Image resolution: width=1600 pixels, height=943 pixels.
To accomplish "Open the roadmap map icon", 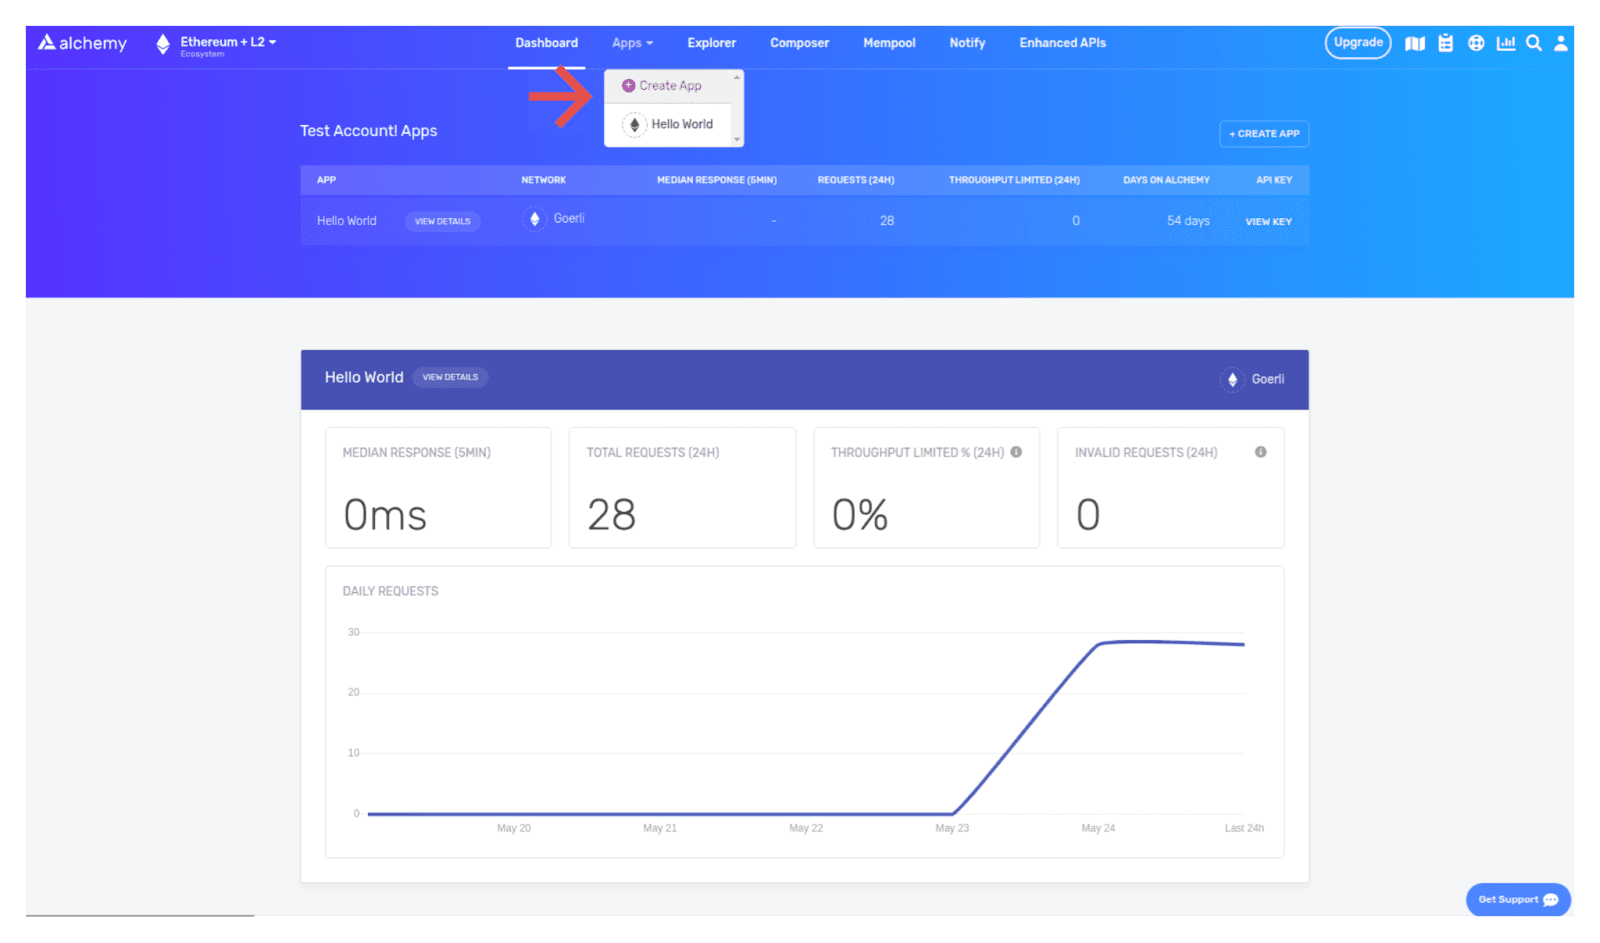I will coord(1414,43).
